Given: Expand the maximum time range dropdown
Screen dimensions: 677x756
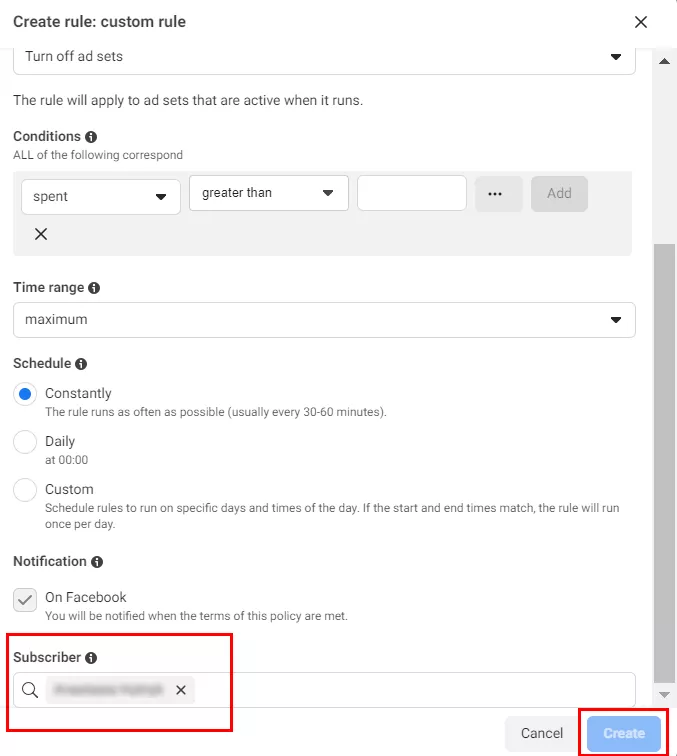Looking at the screenshot, I should point(324,320).
